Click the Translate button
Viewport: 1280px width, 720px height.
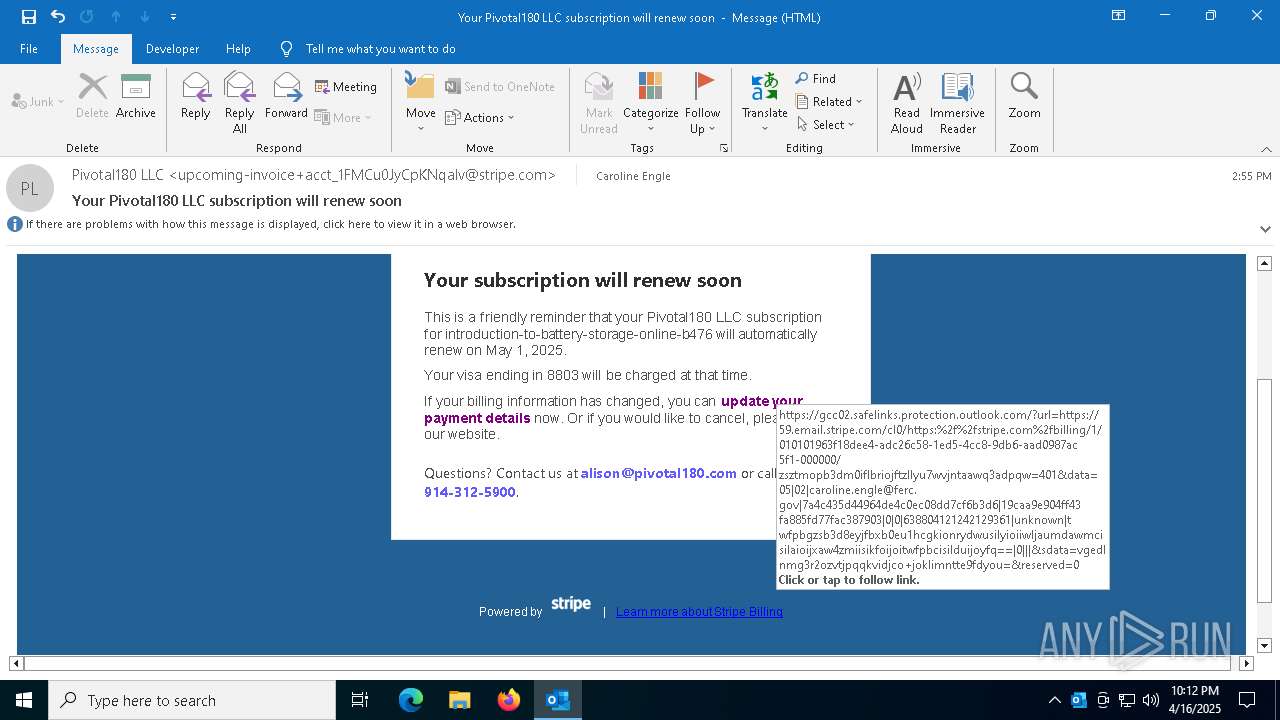click(x=765, y=103)
